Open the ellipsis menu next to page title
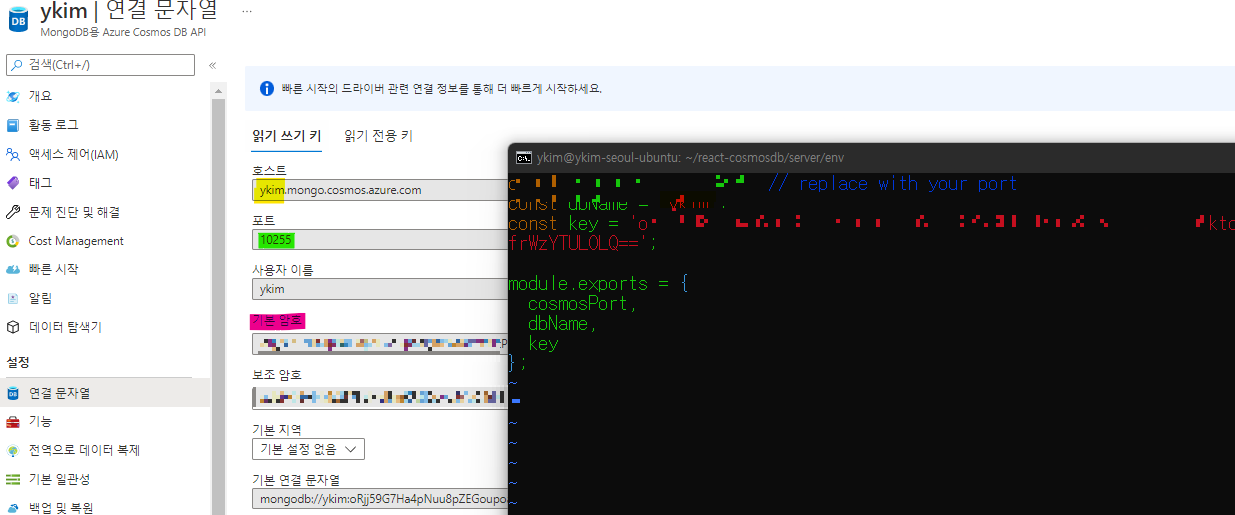The image size is (1235, 515). [x=247, y=11]
